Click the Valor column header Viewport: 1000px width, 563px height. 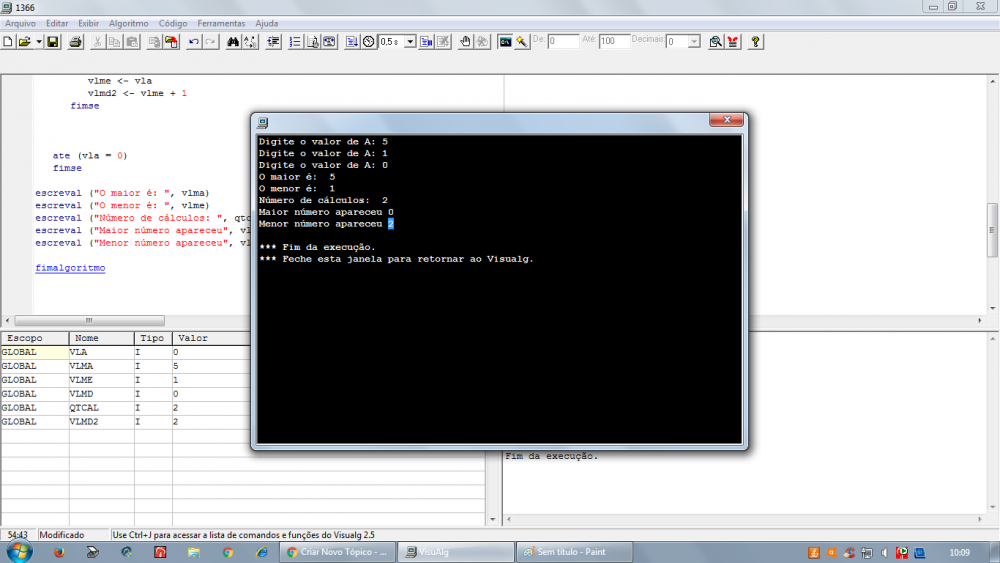click(x=192, y=338)
